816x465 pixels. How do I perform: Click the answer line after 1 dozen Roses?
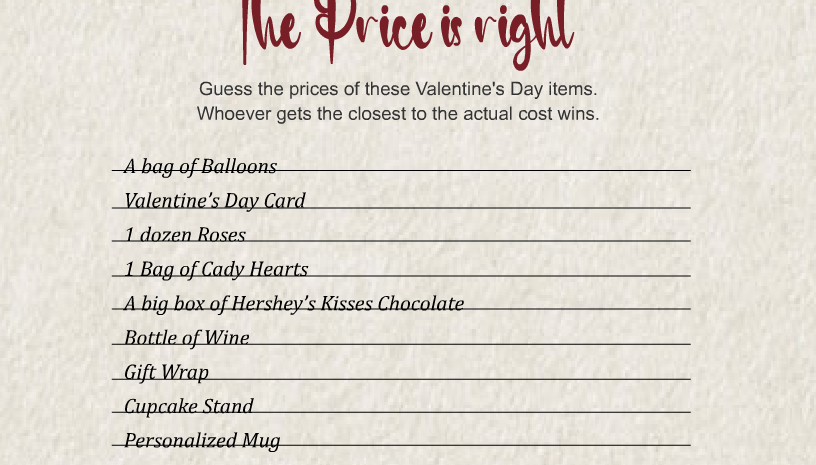[468, 241]
